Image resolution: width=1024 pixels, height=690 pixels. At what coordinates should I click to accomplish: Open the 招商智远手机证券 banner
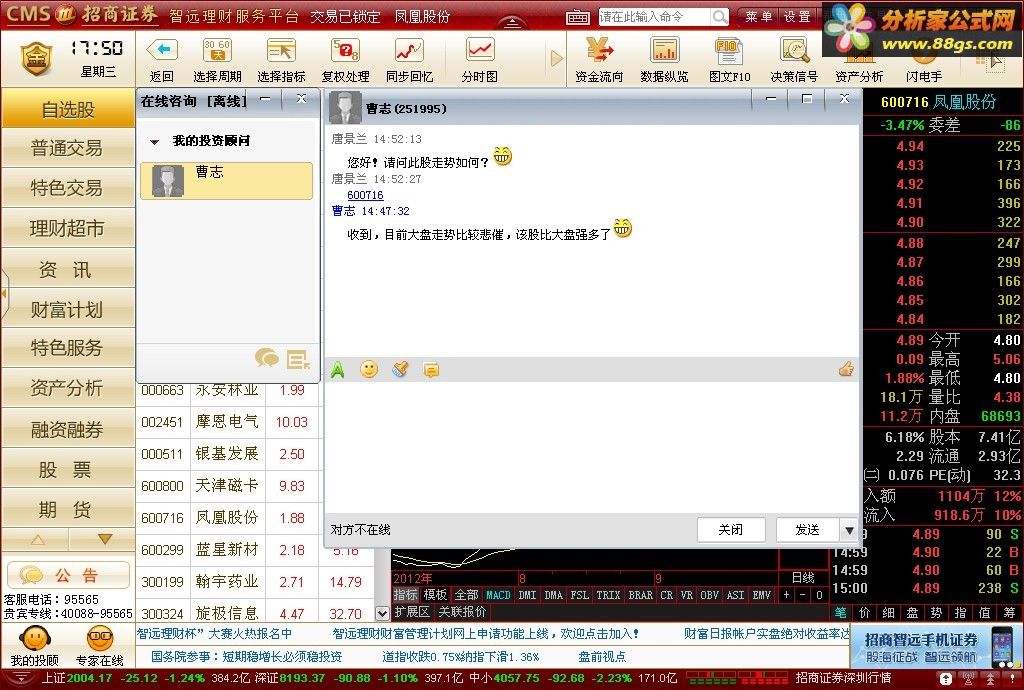coord(935,646)
